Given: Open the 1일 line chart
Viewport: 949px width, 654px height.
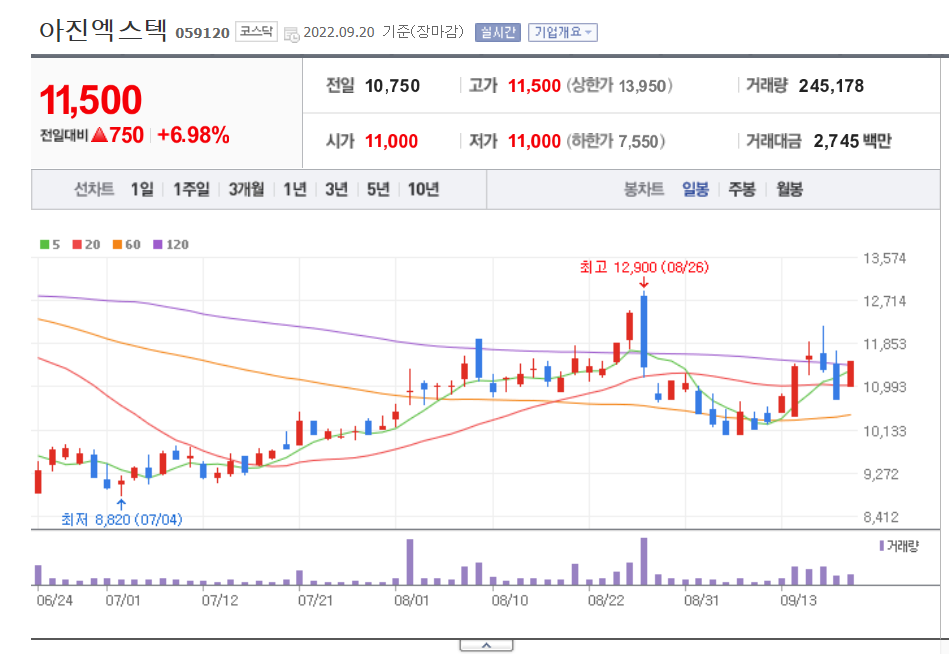Looking at the screenshot, I should [142, 189].
